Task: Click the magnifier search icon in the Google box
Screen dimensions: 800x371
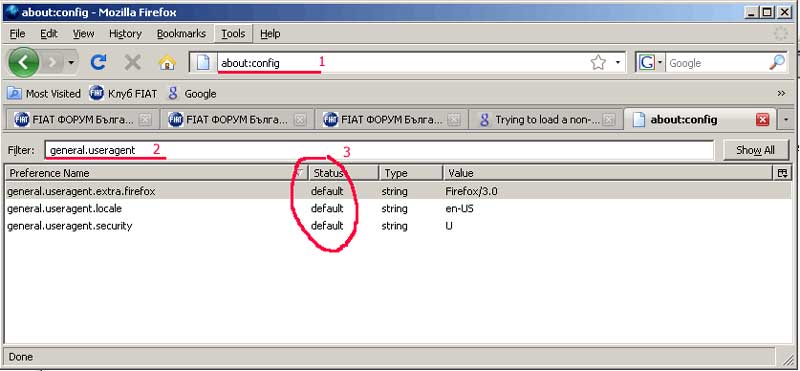Action: [x=777, y=63]
